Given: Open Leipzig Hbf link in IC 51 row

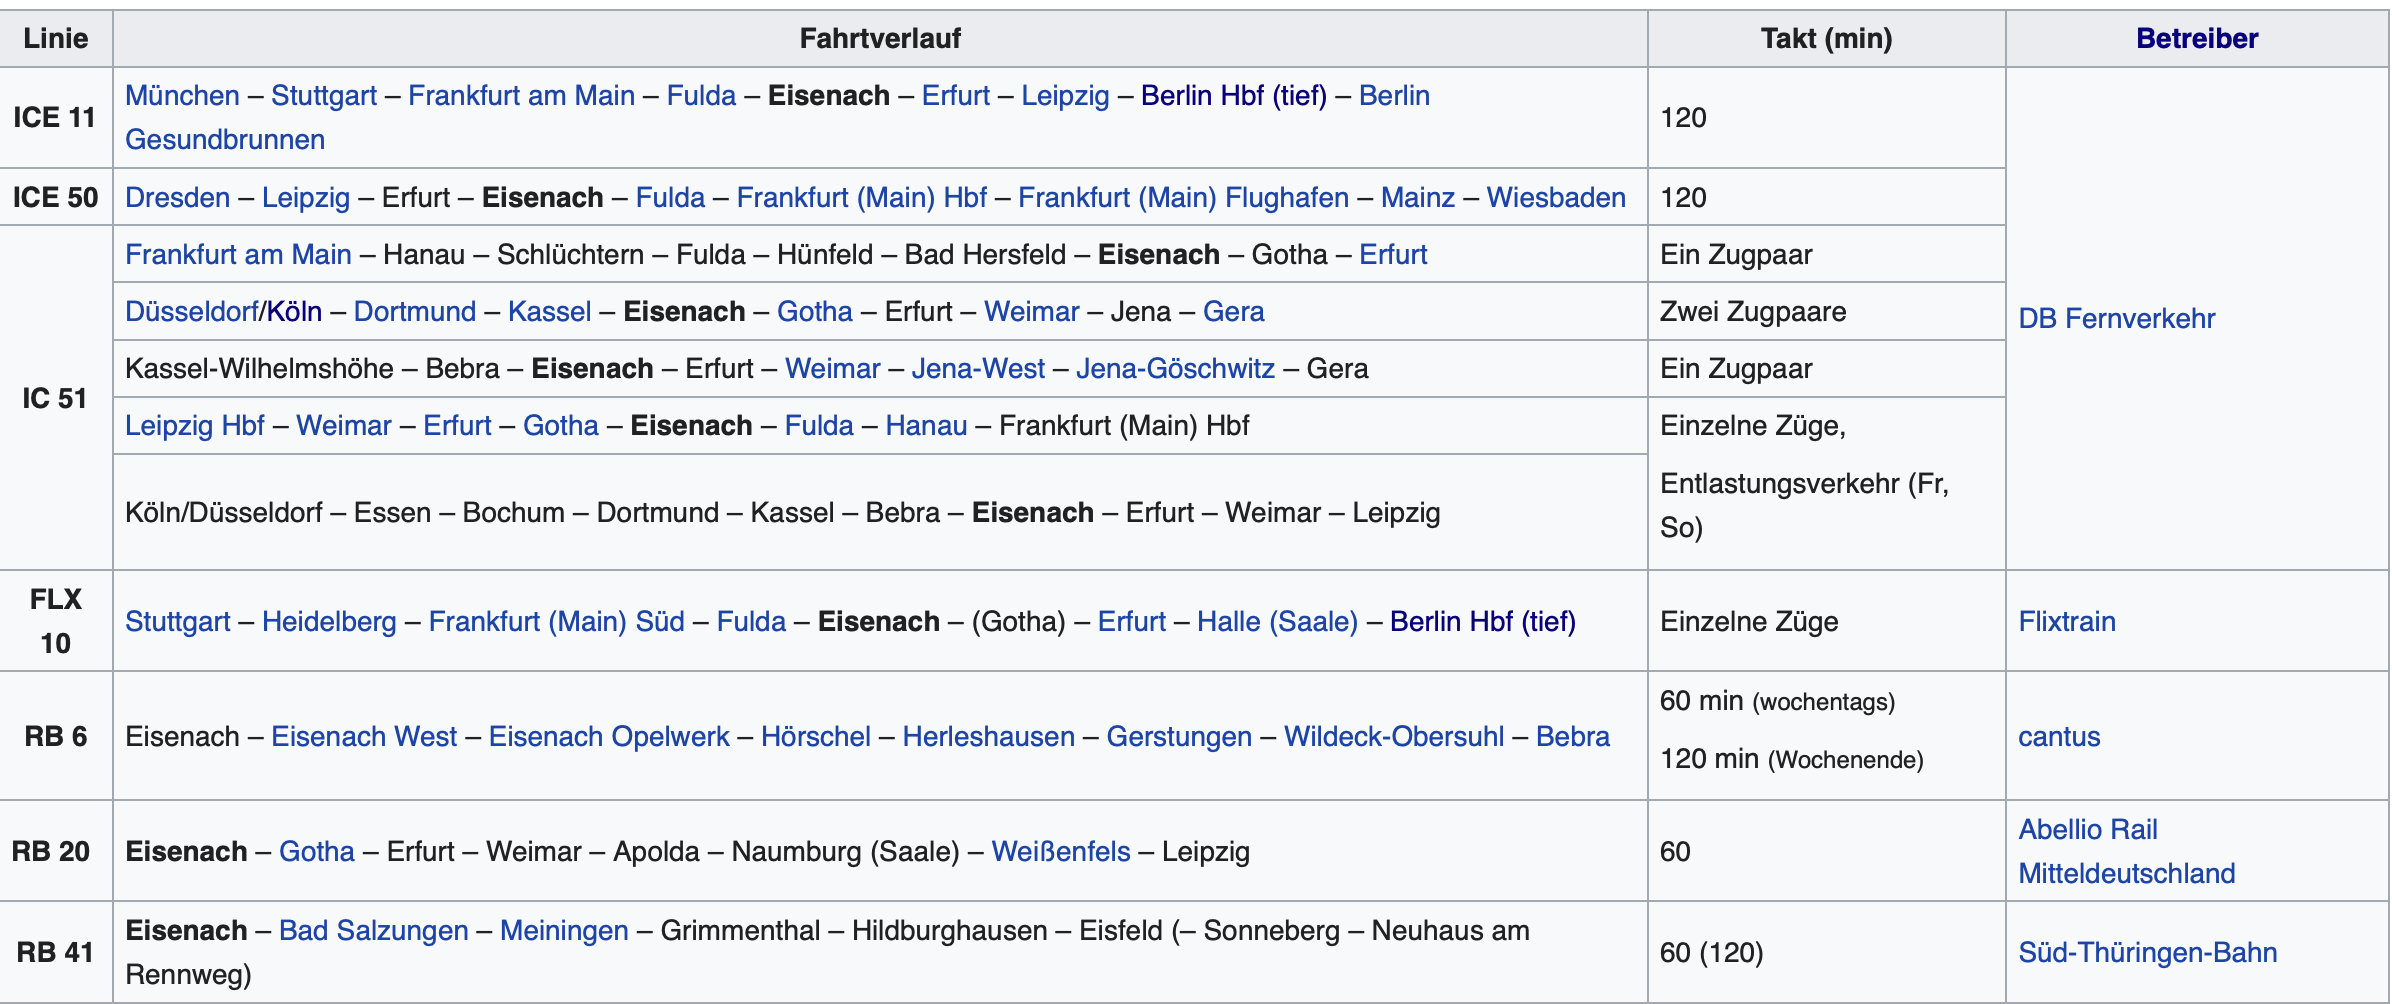Looking at the screenshot, I should click(x=194, y=426).
